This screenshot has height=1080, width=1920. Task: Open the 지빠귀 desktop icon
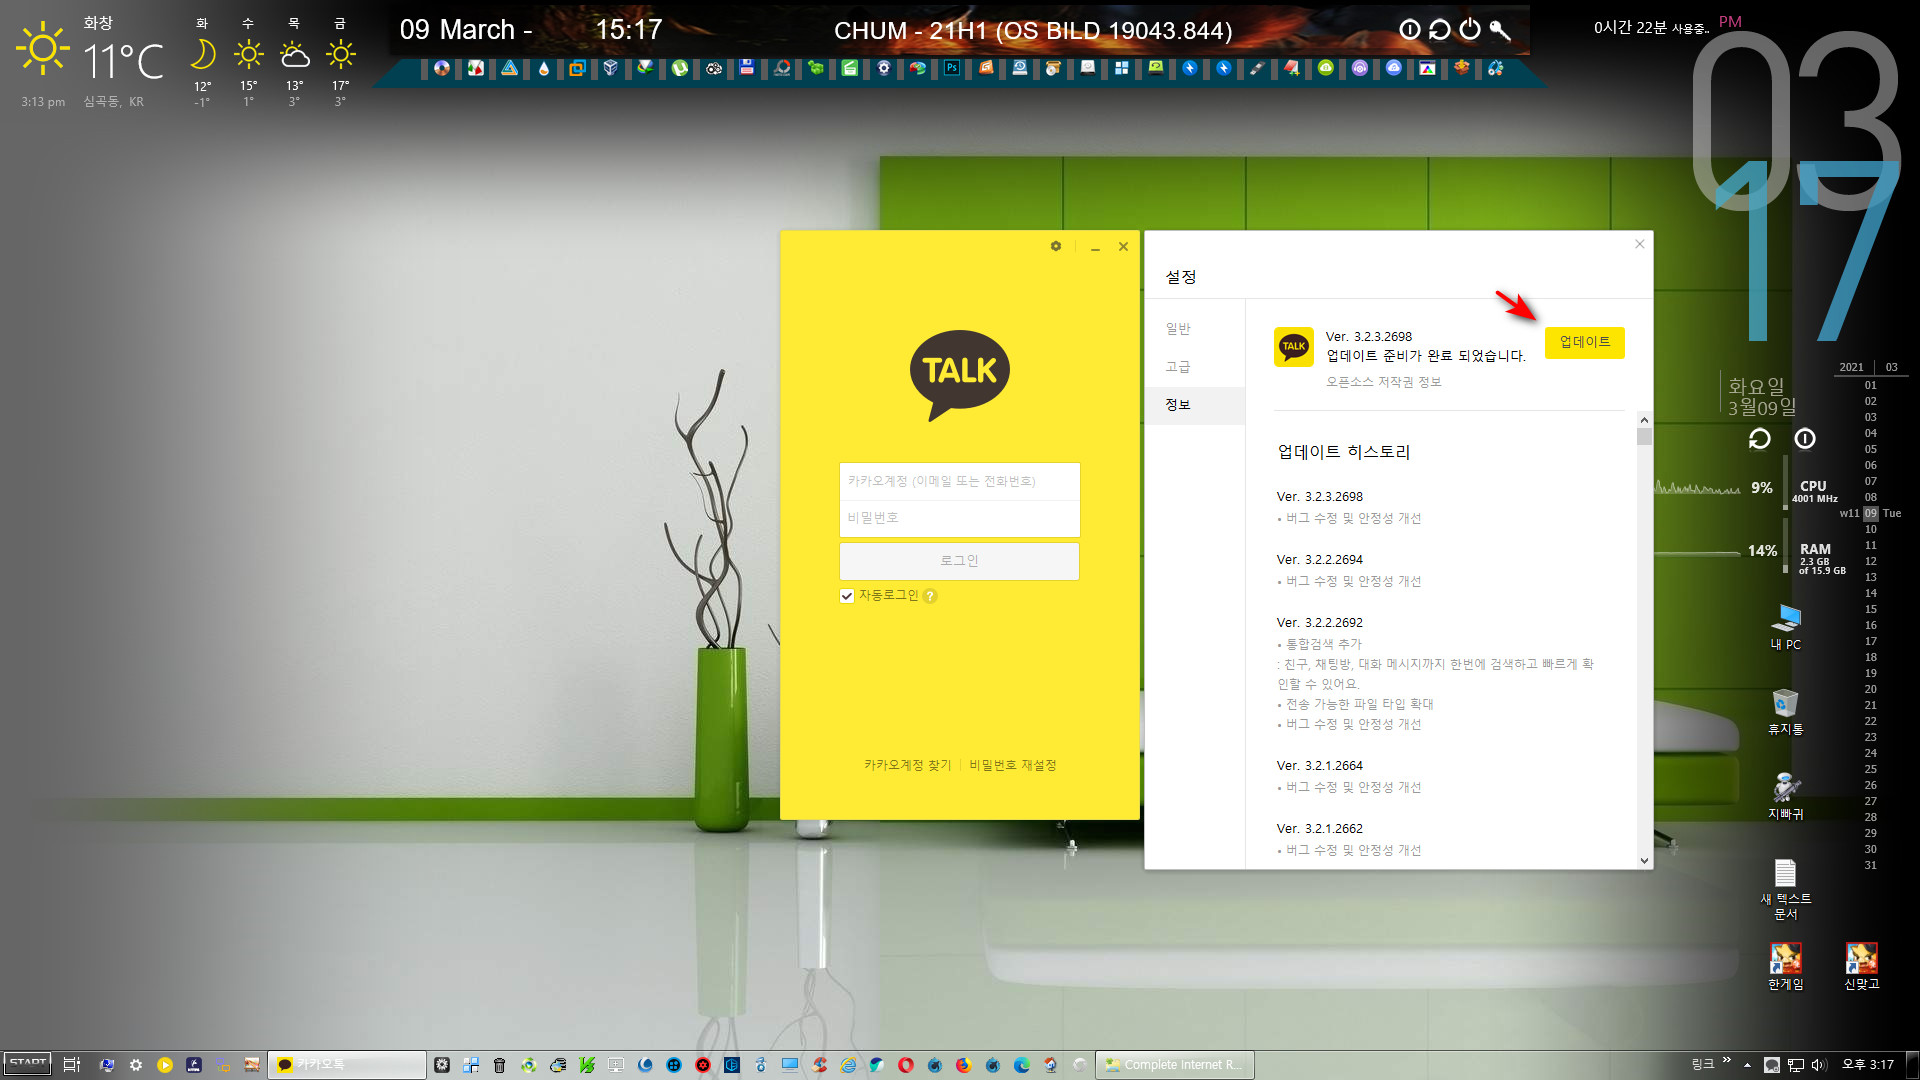pos(1785,797)
